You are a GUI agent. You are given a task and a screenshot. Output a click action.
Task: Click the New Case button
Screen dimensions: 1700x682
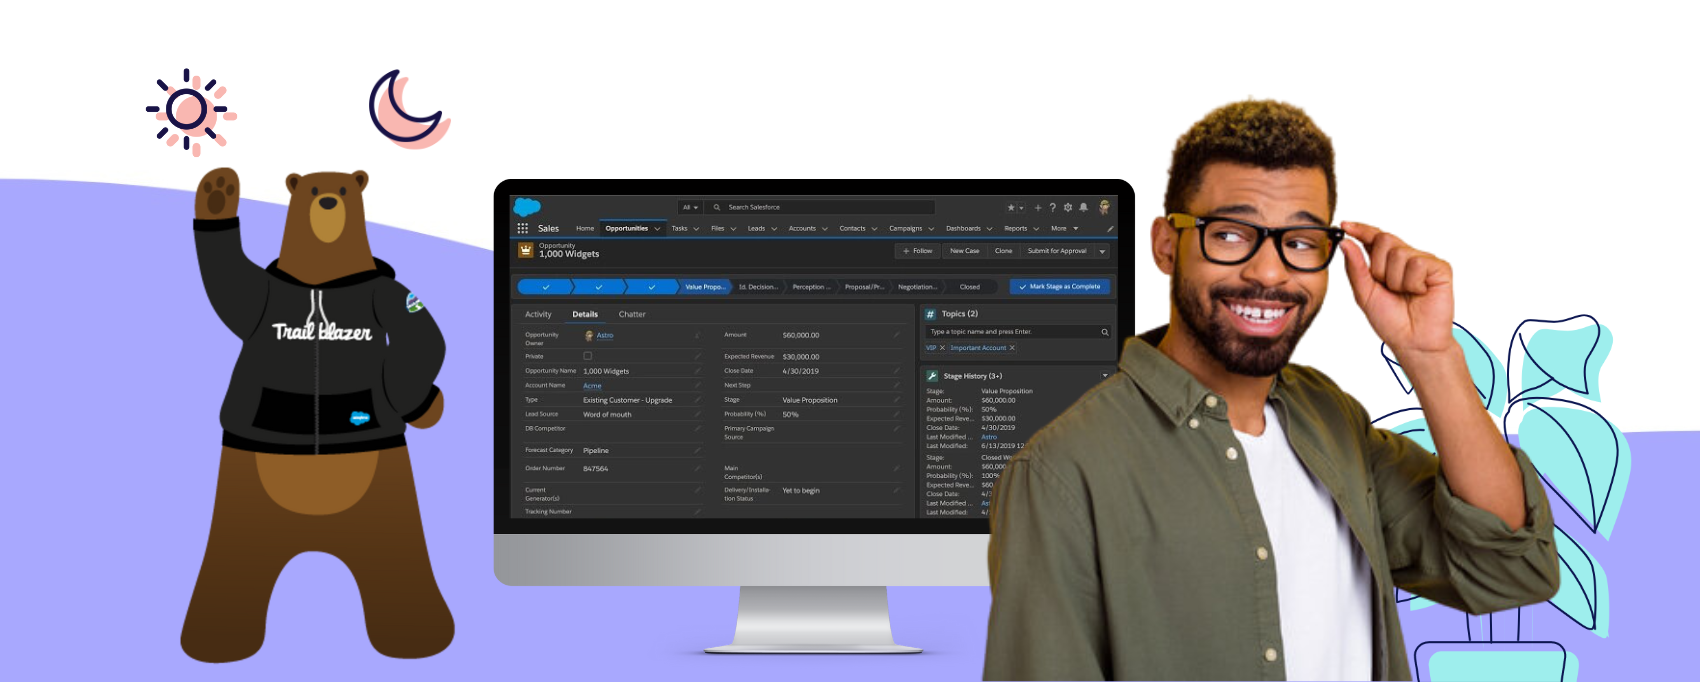point(964,251)
